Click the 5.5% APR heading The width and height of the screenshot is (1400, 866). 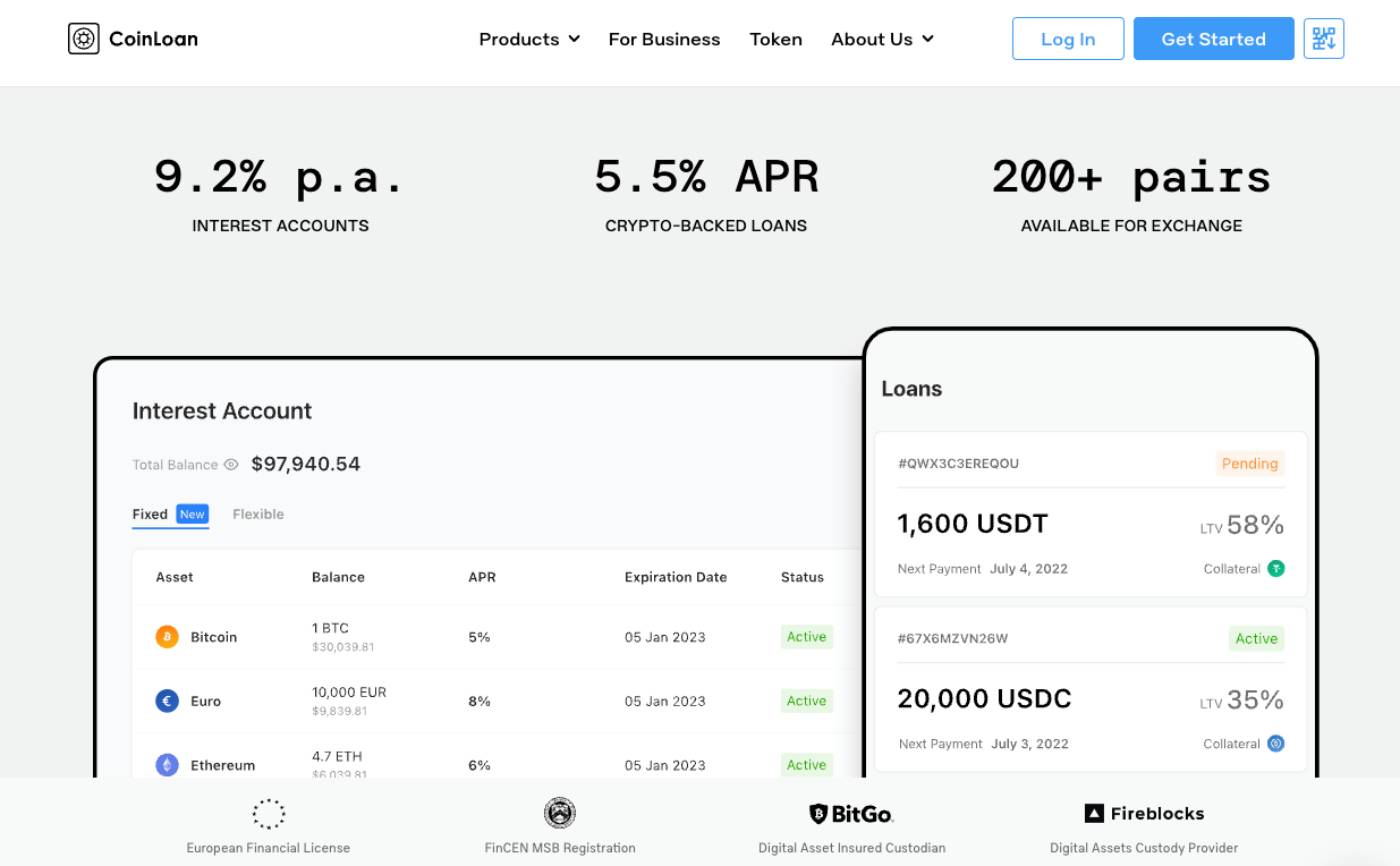706,177
